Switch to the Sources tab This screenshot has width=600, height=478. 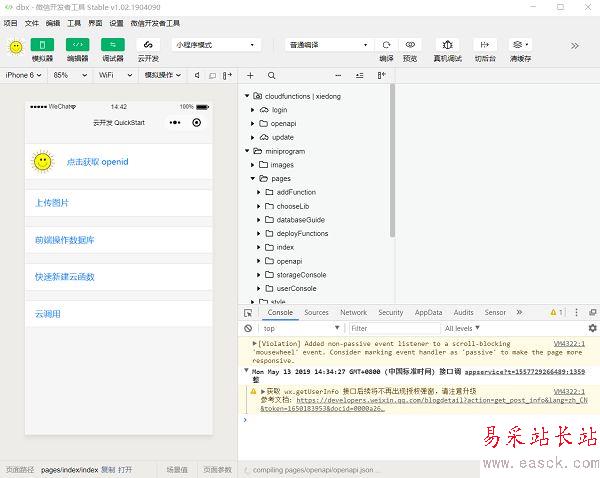(316, 312)
